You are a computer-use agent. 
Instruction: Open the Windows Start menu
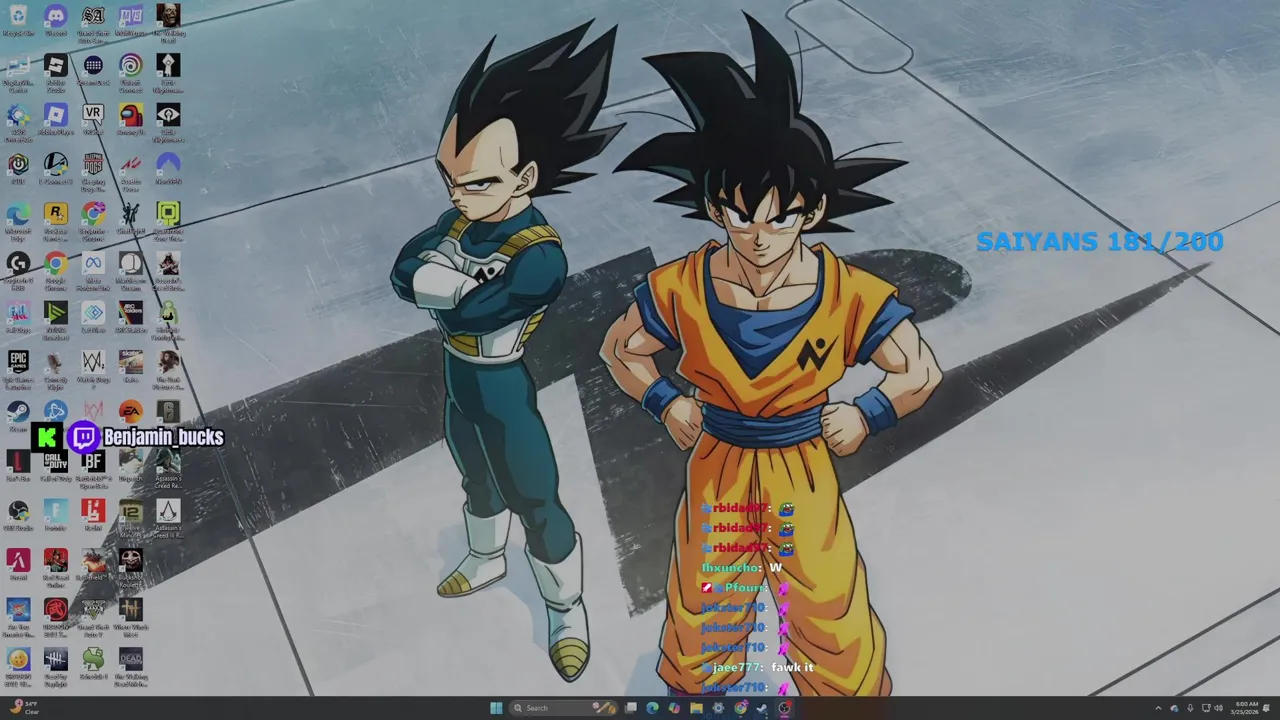496,708
